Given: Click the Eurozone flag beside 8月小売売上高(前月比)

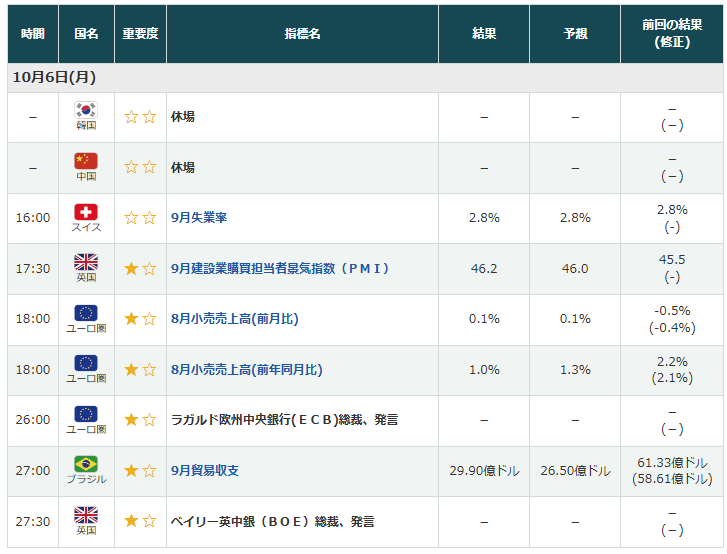Looking at the screenshot, I should click(x=86, y=313).
